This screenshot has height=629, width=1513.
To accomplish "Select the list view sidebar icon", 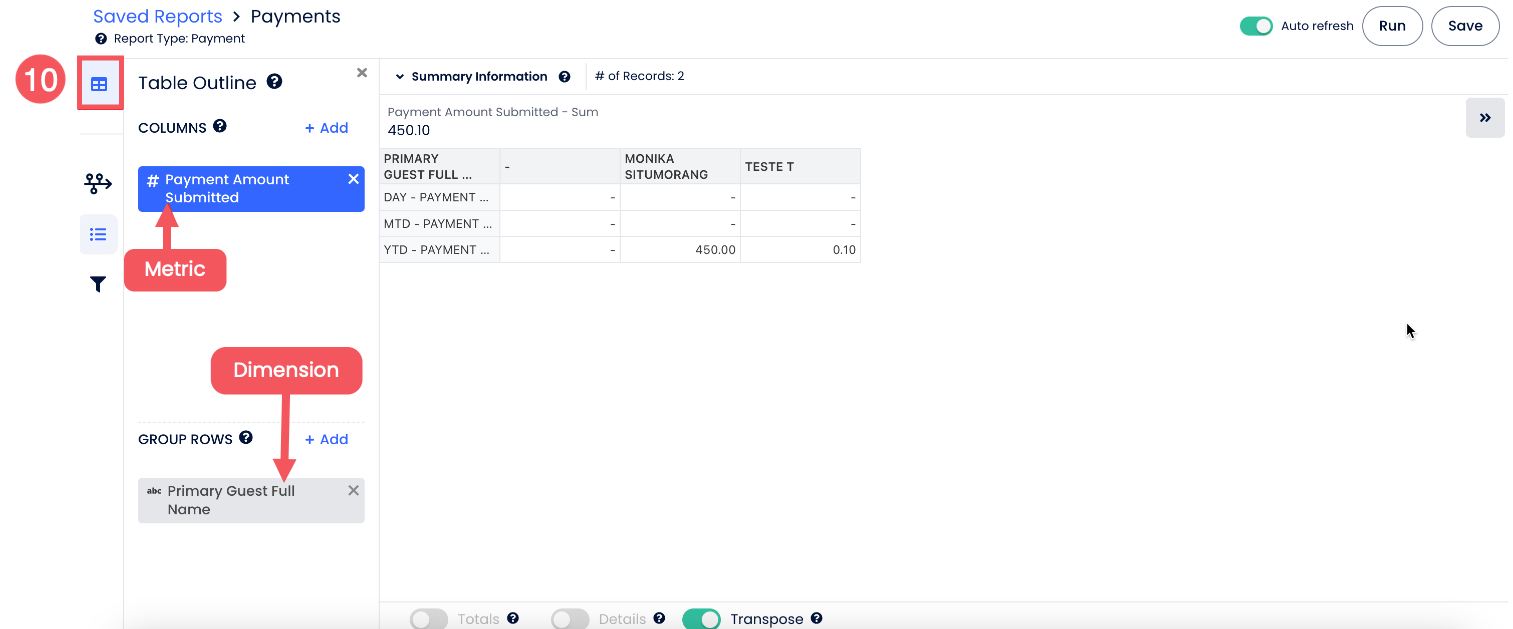I will click(98, 234).
